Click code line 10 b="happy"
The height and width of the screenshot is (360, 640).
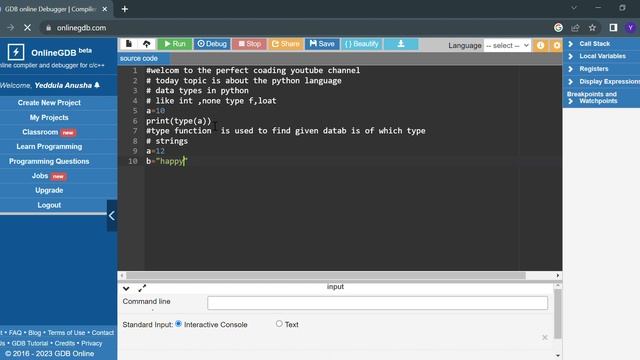tap(167, 161)
